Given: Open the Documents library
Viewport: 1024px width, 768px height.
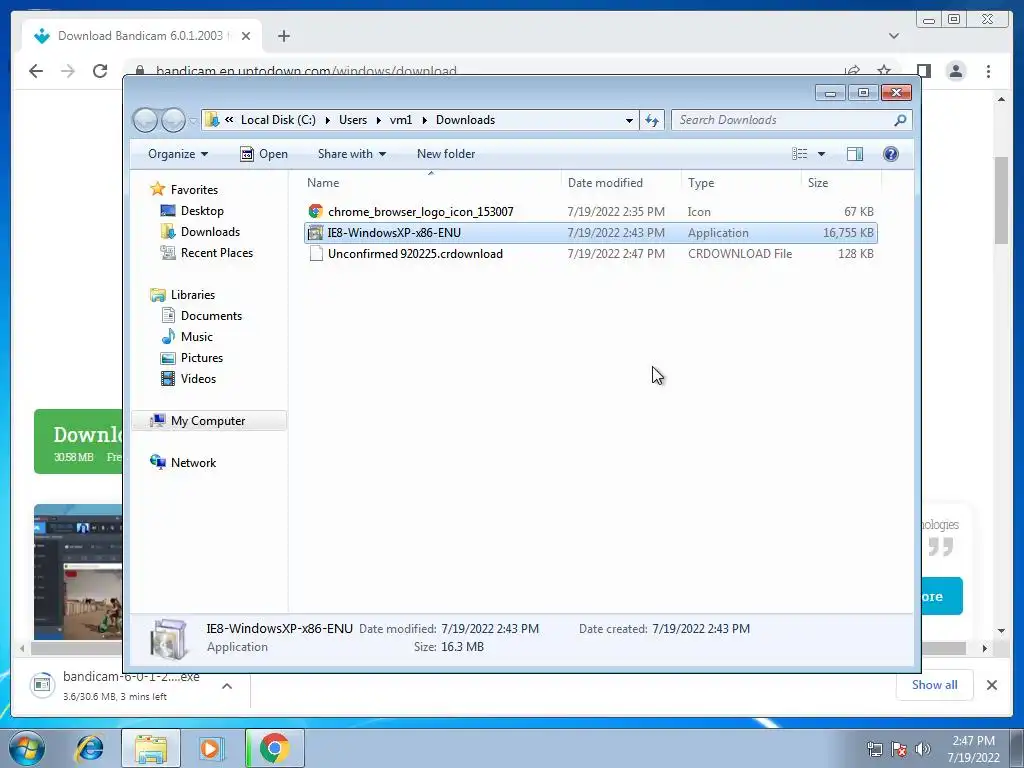Looking at the screenshot, I should click(x=211, y=315).
